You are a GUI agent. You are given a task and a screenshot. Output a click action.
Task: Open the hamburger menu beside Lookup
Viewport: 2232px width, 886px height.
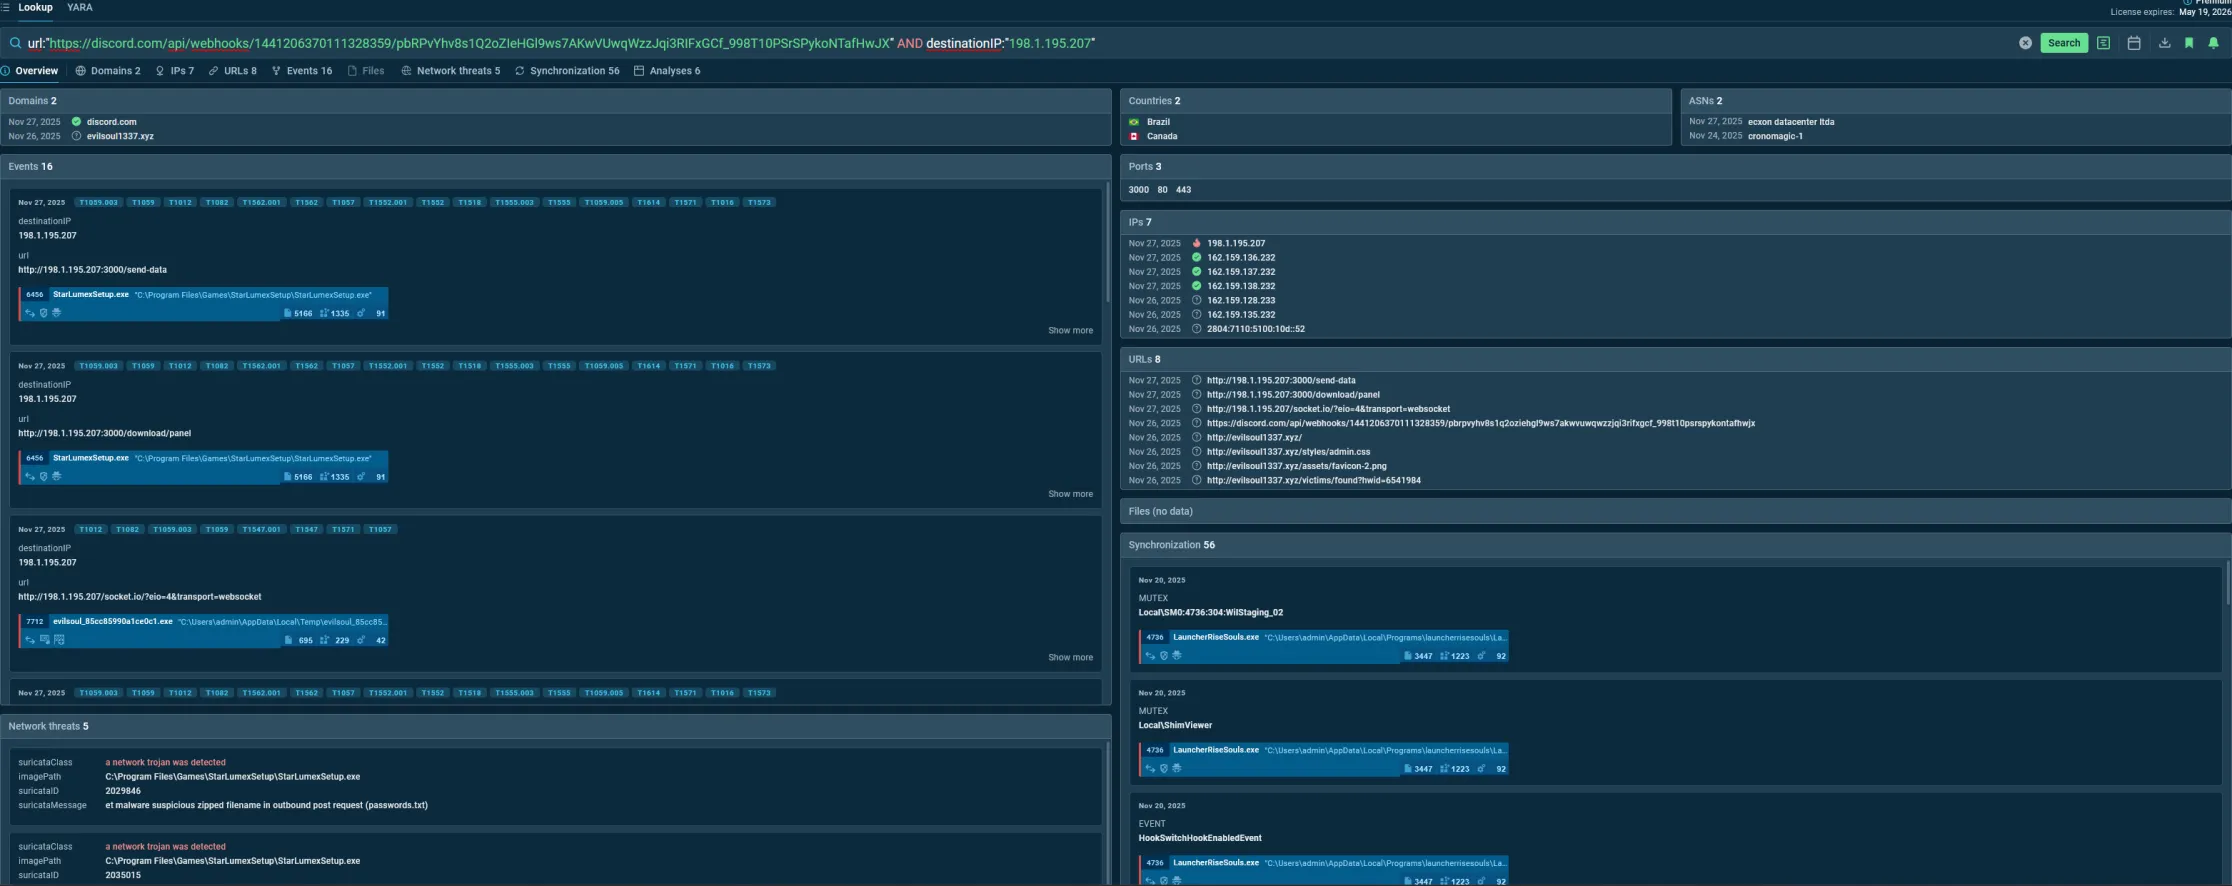[x=5, y=7]
